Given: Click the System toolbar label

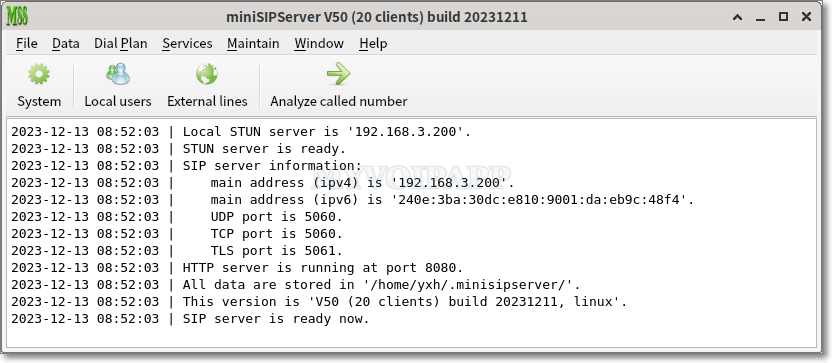Looking at the screenshot, I should coord(39,101).
